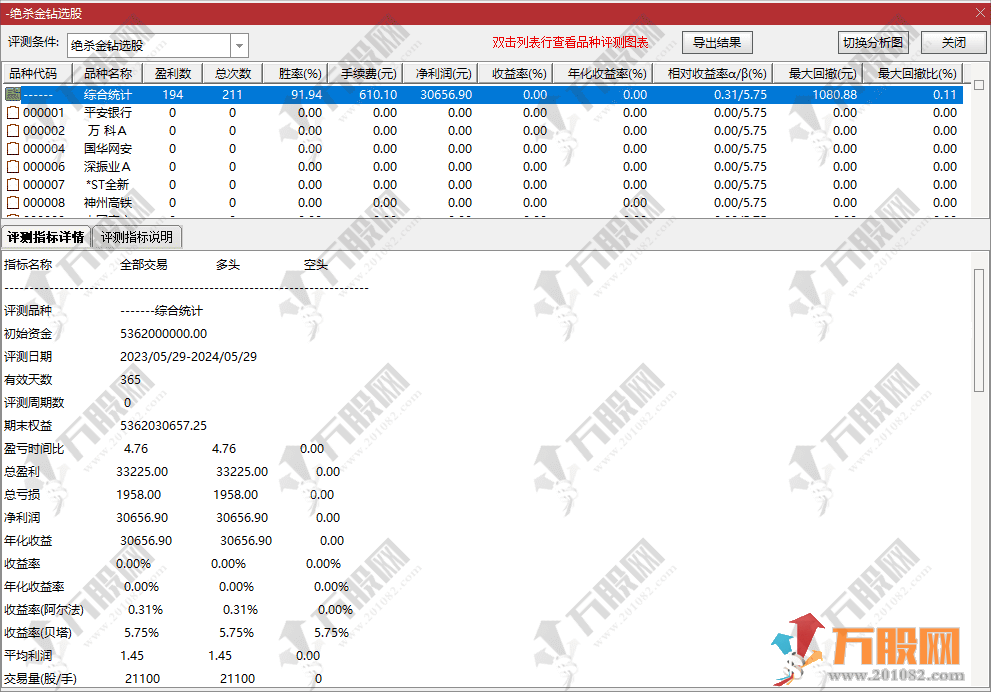The height and width of the screenshot is (692, 991).
Task: Toggle checkbox for stock 000004 国华网安
Action: coord(13,149)
